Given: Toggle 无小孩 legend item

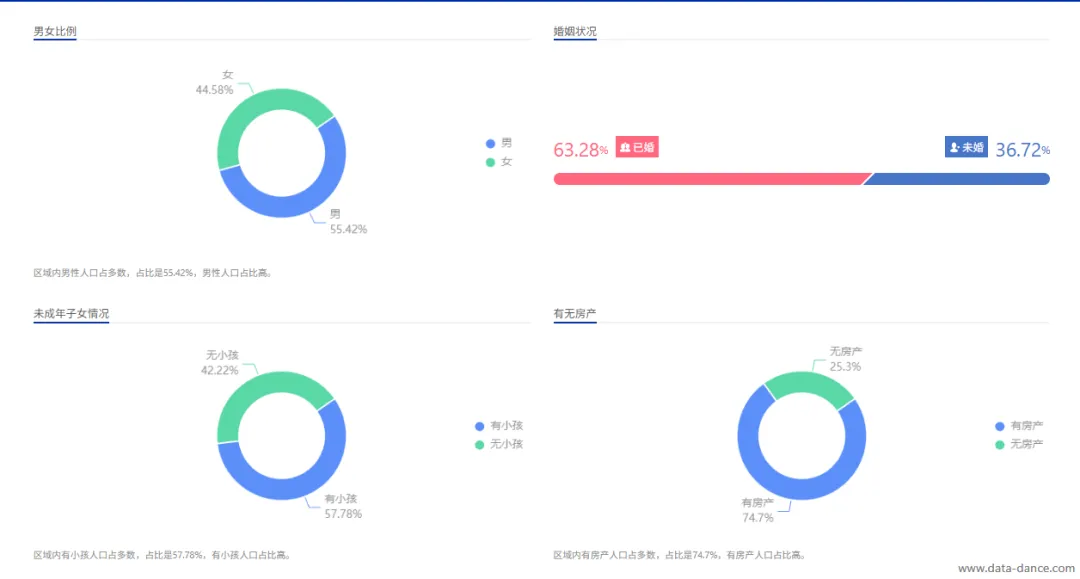Looking at the screenshot, I should (499, 445).
